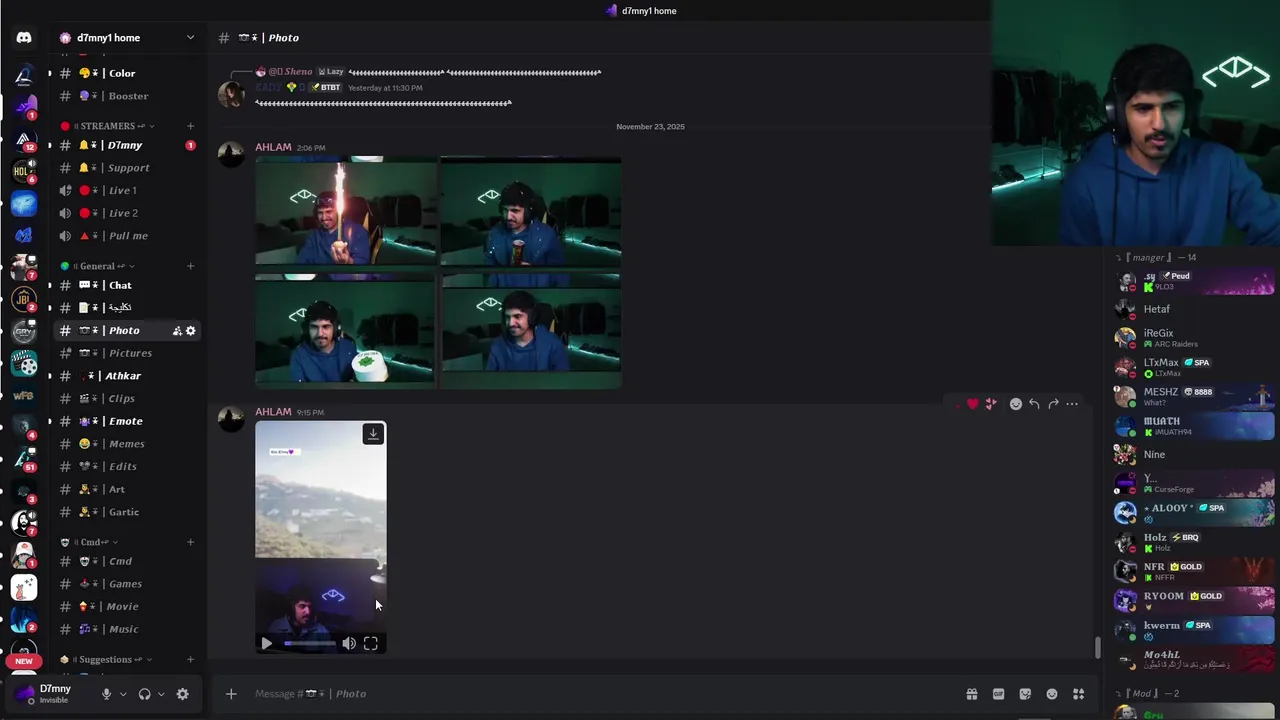Open the Music channel
The image size is (1280, 720).
coord(127,629)
